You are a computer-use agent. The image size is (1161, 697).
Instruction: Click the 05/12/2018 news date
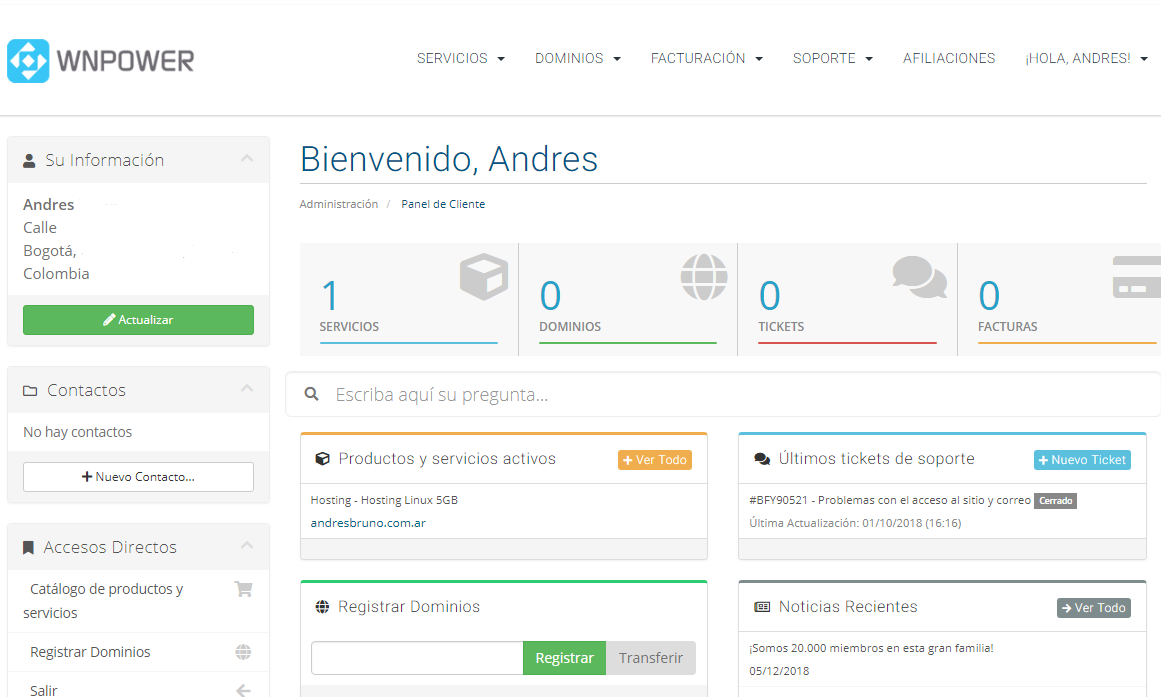click(x=779, y=671)
